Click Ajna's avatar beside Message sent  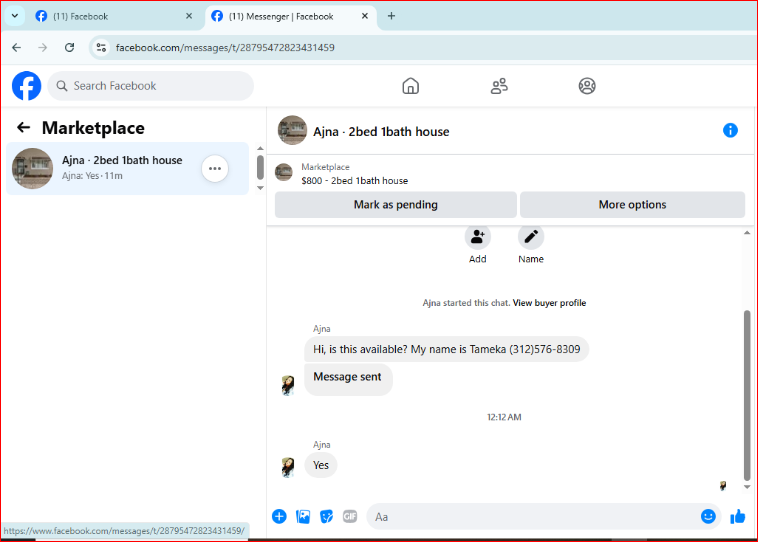pyautogui.click(x=288, y=385)
